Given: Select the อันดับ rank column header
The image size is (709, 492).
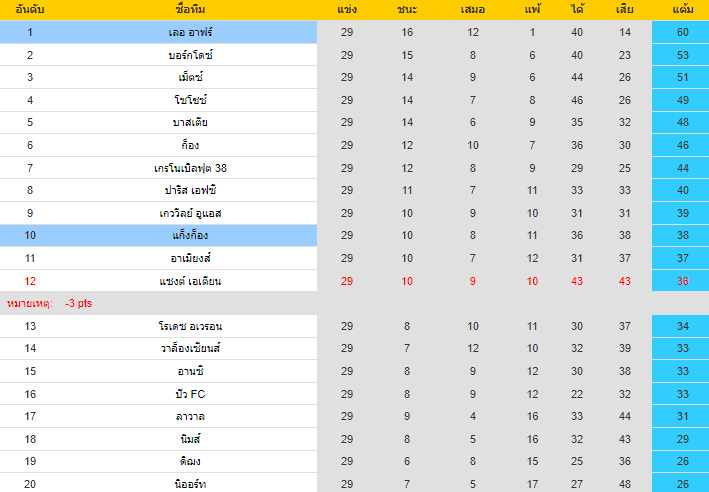Looking at the screenshot, I should point(30,10).
